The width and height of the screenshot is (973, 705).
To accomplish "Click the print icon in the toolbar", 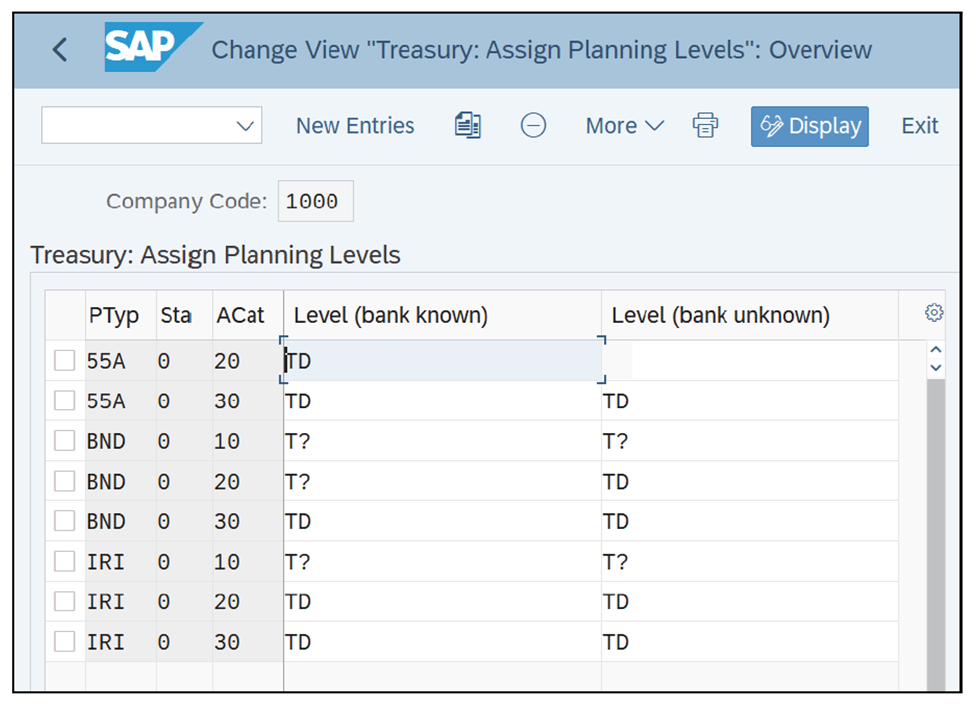I will point(706,125).
